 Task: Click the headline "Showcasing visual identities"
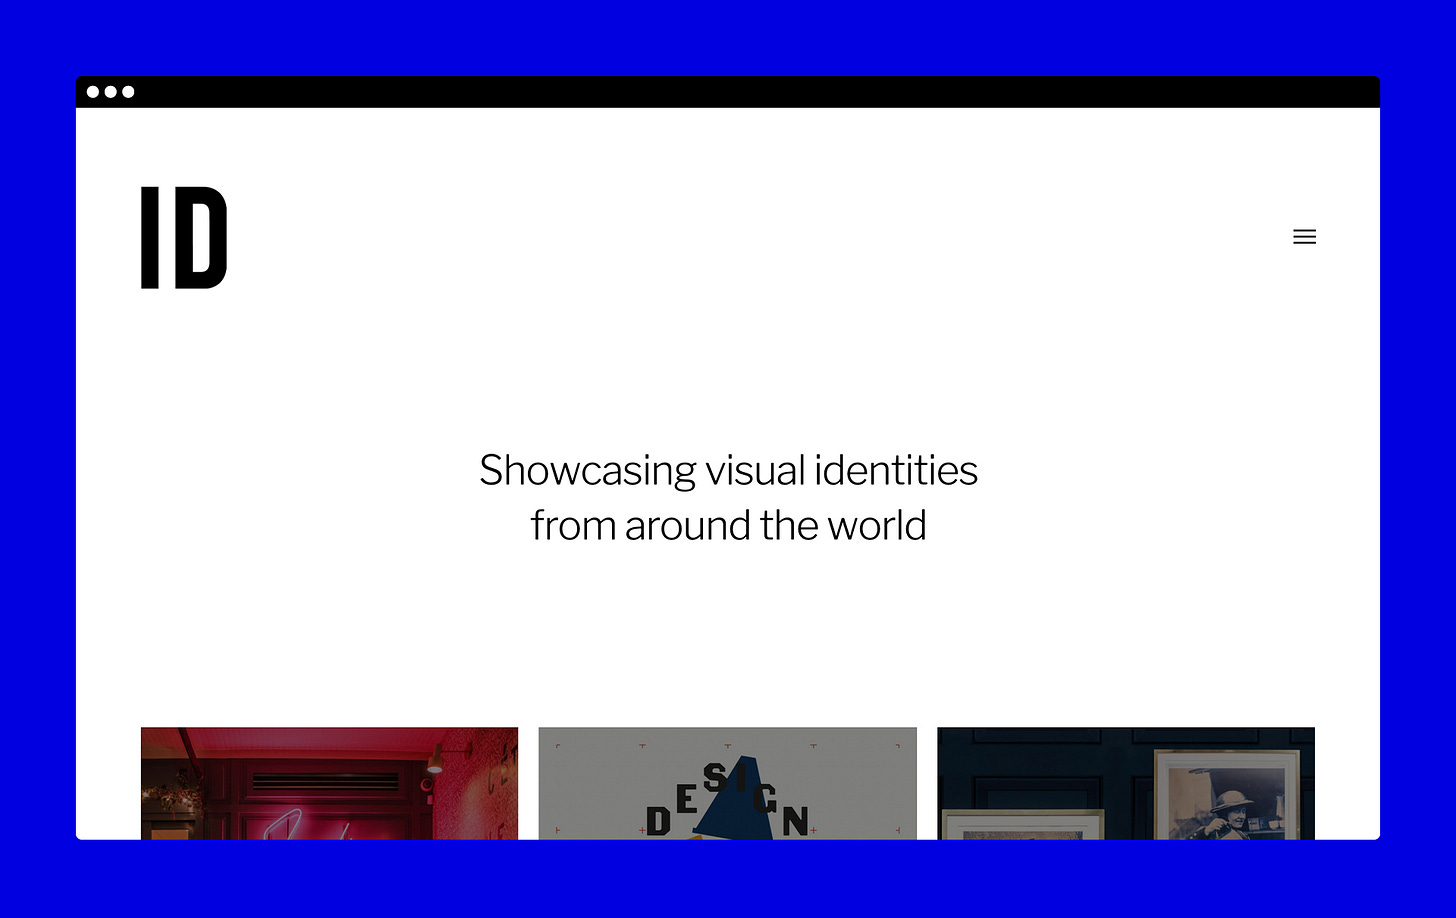pyautogui.click(x=728, y=470)
